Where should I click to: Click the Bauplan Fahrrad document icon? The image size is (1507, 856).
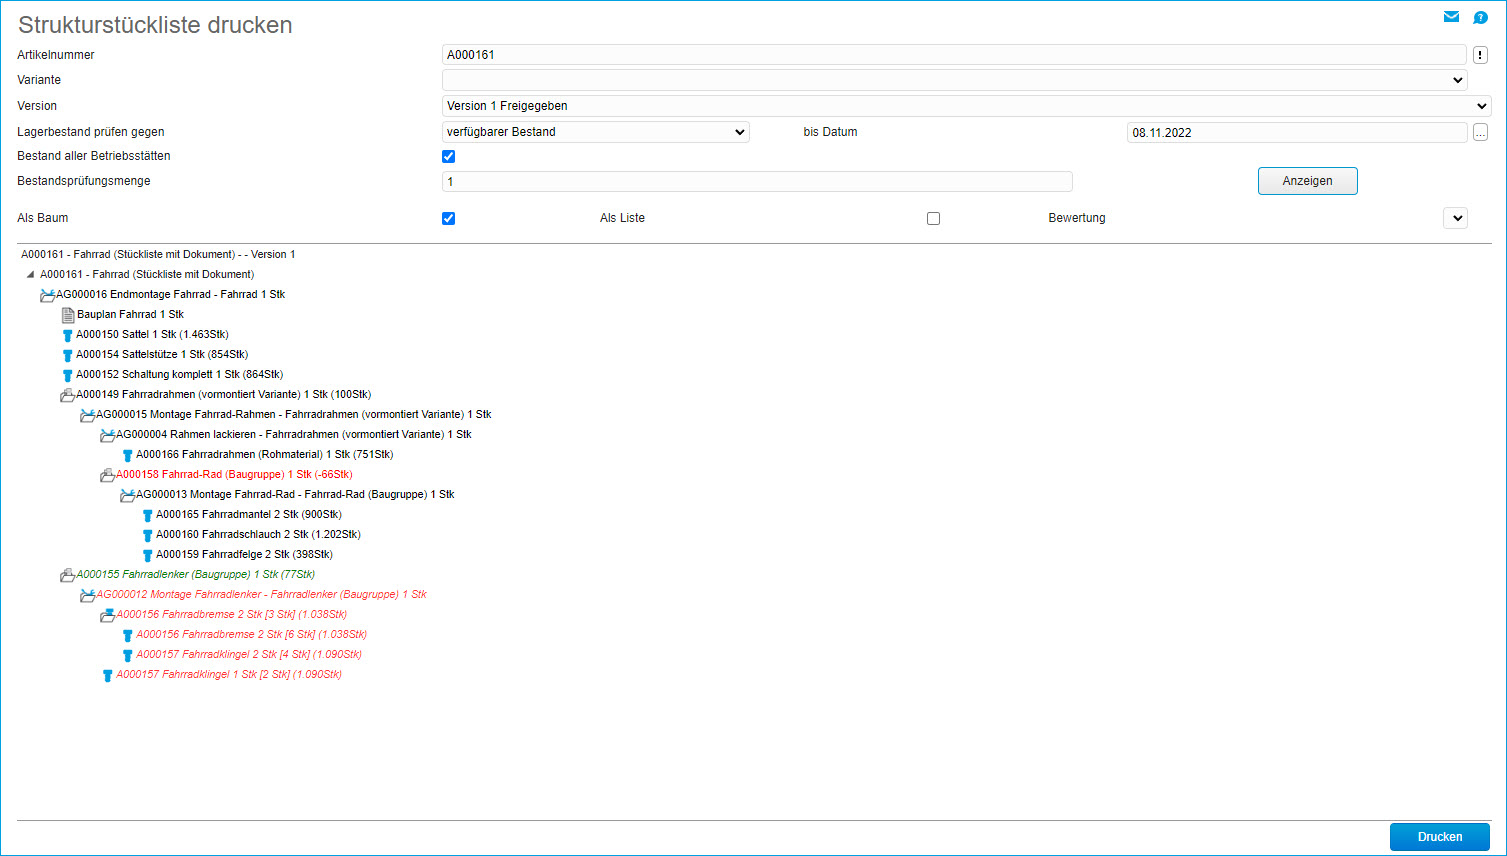coord(68,315)
